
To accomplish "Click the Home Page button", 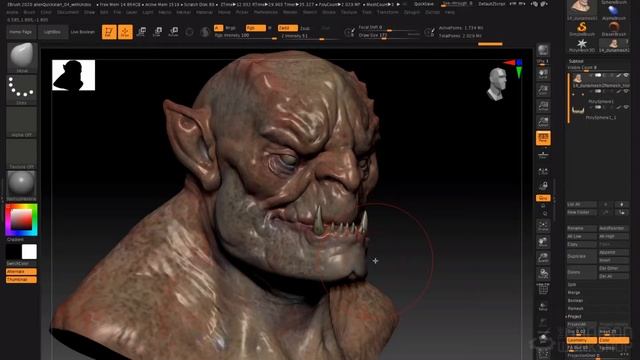I will click(21, 32).
